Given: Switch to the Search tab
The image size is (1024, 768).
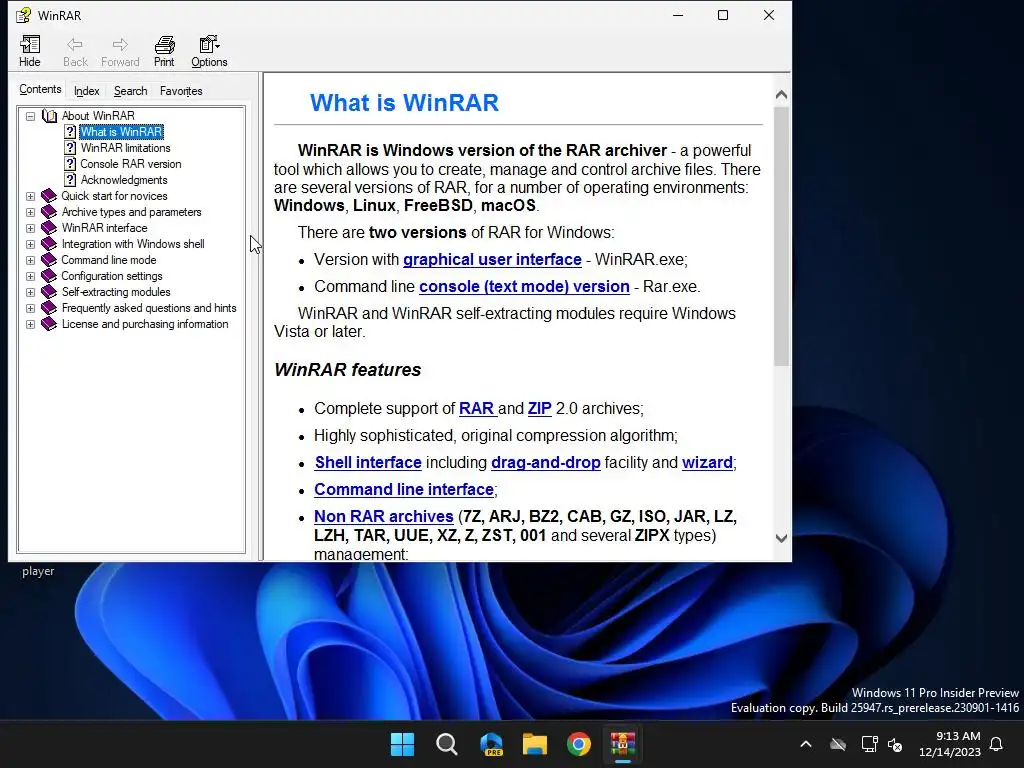Looking at the screenshot, I should (x=130, y=91).
